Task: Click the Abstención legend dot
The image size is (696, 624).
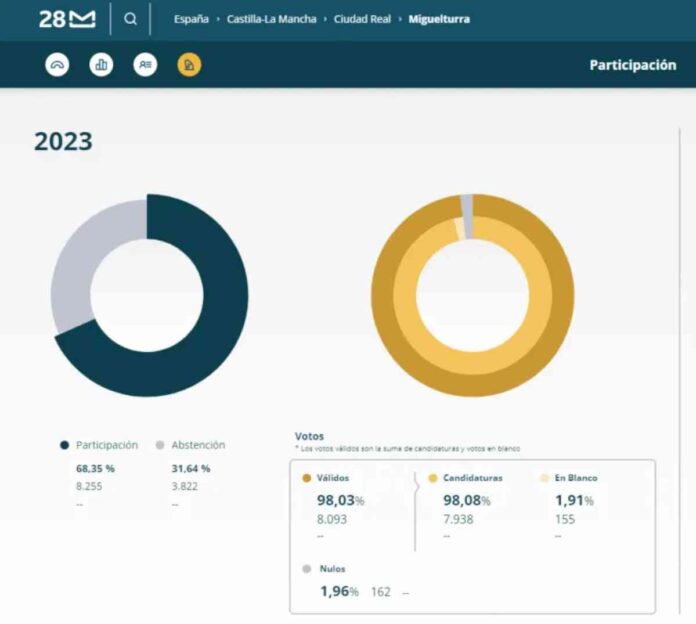Action: click(x=161, y=445)
